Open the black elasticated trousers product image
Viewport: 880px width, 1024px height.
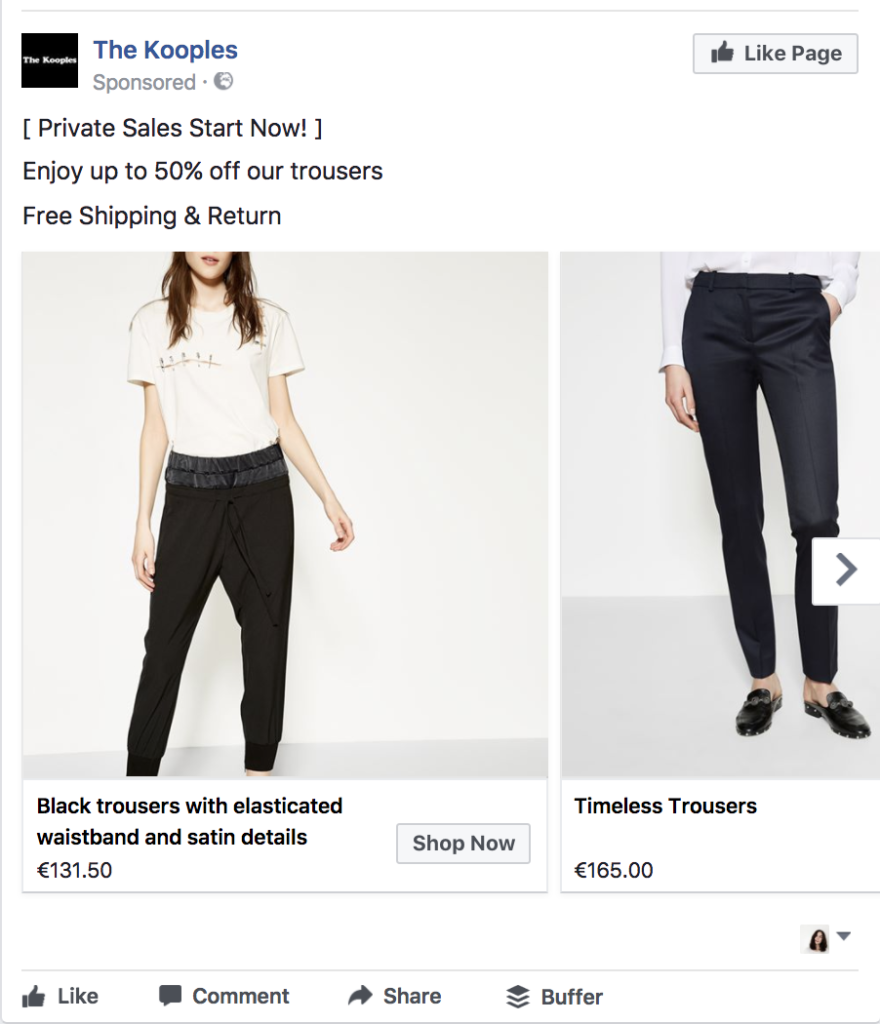(285, 515)
